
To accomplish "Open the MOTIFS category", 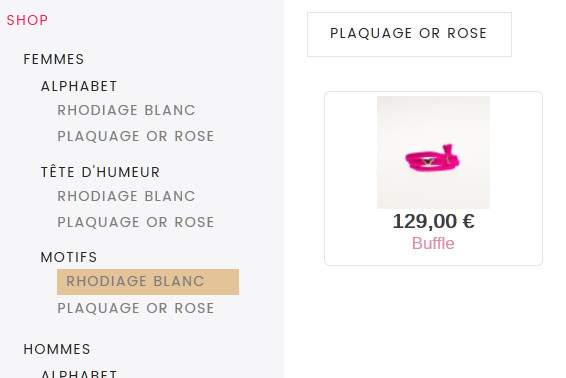I will (x=69, y=257).
